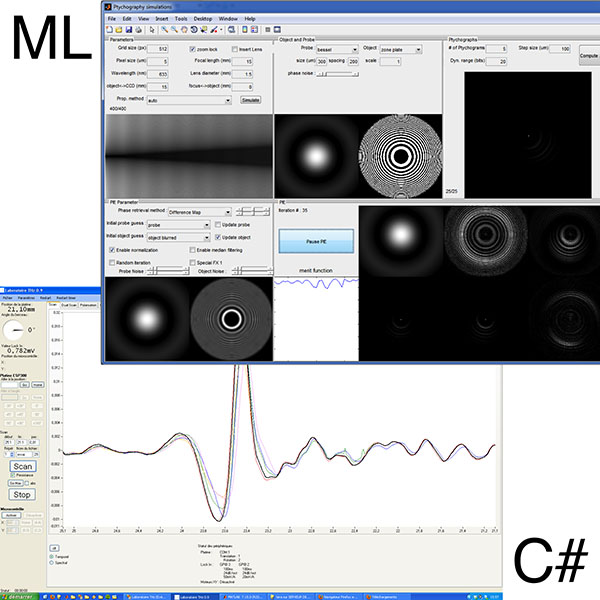Open the Window menu

click(228, 18)
